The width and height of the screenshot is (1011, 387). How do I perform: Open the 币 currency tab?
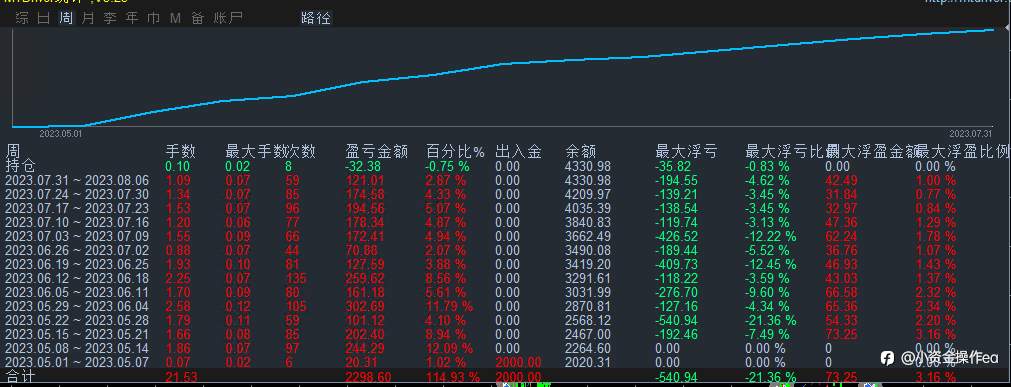point(153,18)
